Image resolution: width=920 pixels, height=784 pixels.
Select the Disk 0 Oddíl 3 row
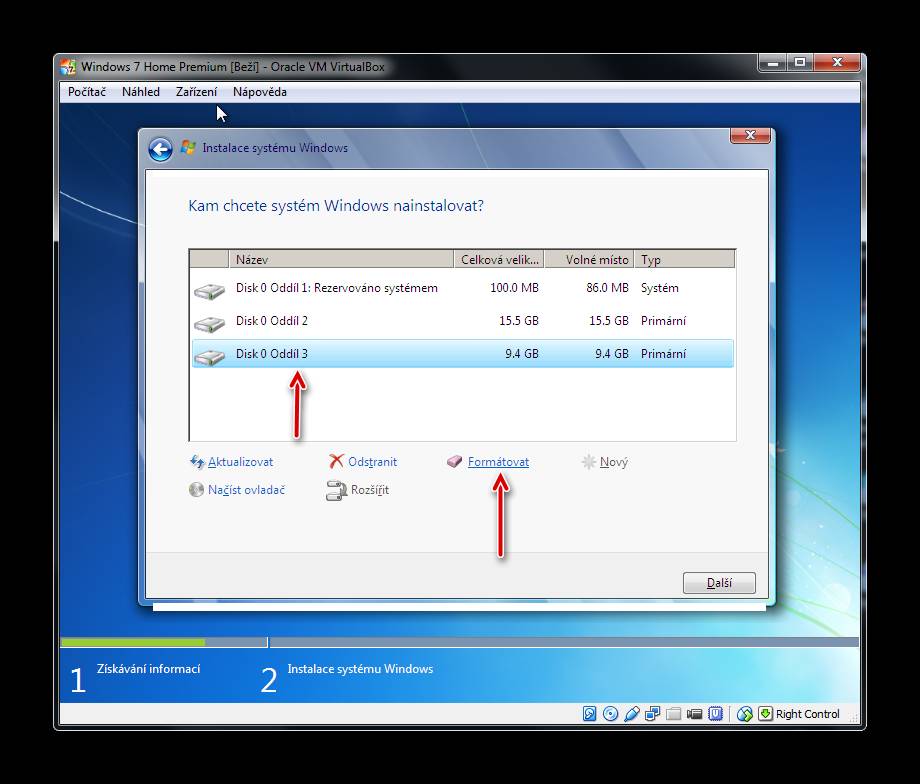pyautogui.click(x=462, y=354)
